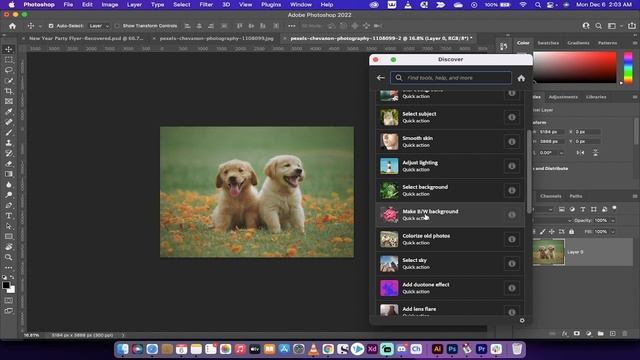The height and width of the screenshot is (360, 640).
Task: Go to Discover panel home
Action: (x=521, y=78)
